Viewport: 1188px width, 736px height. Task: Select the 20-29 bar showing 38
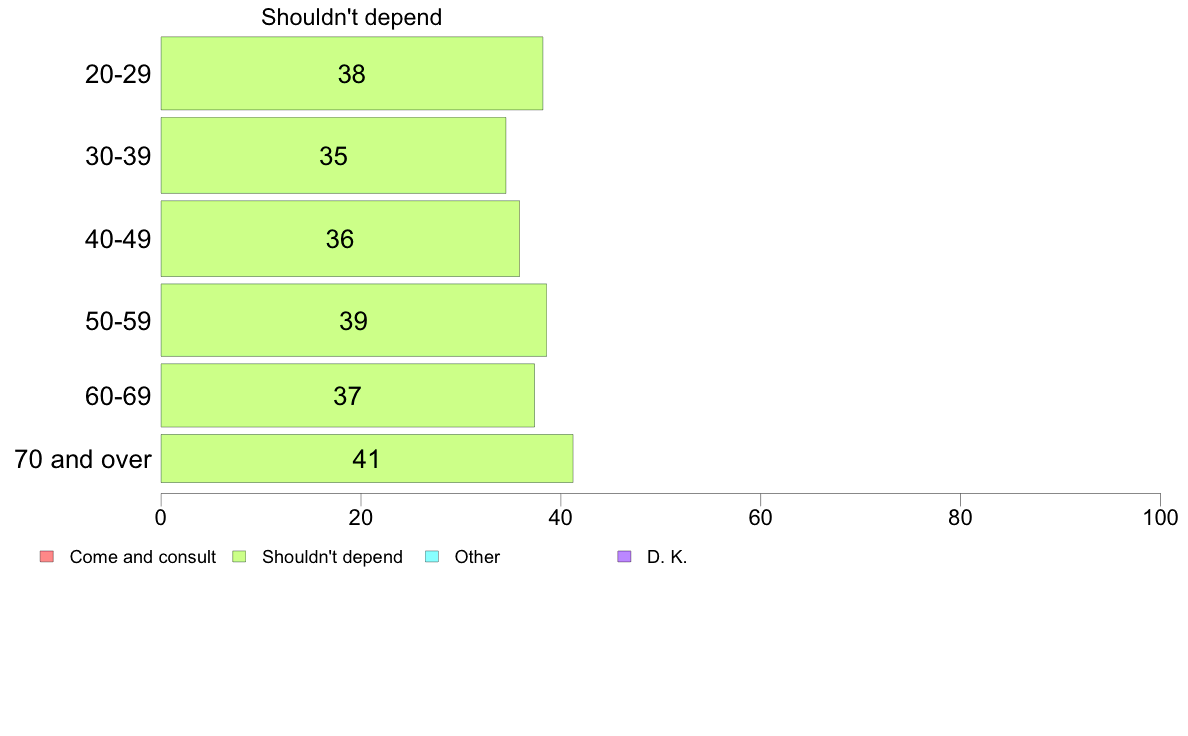[352, 74]
